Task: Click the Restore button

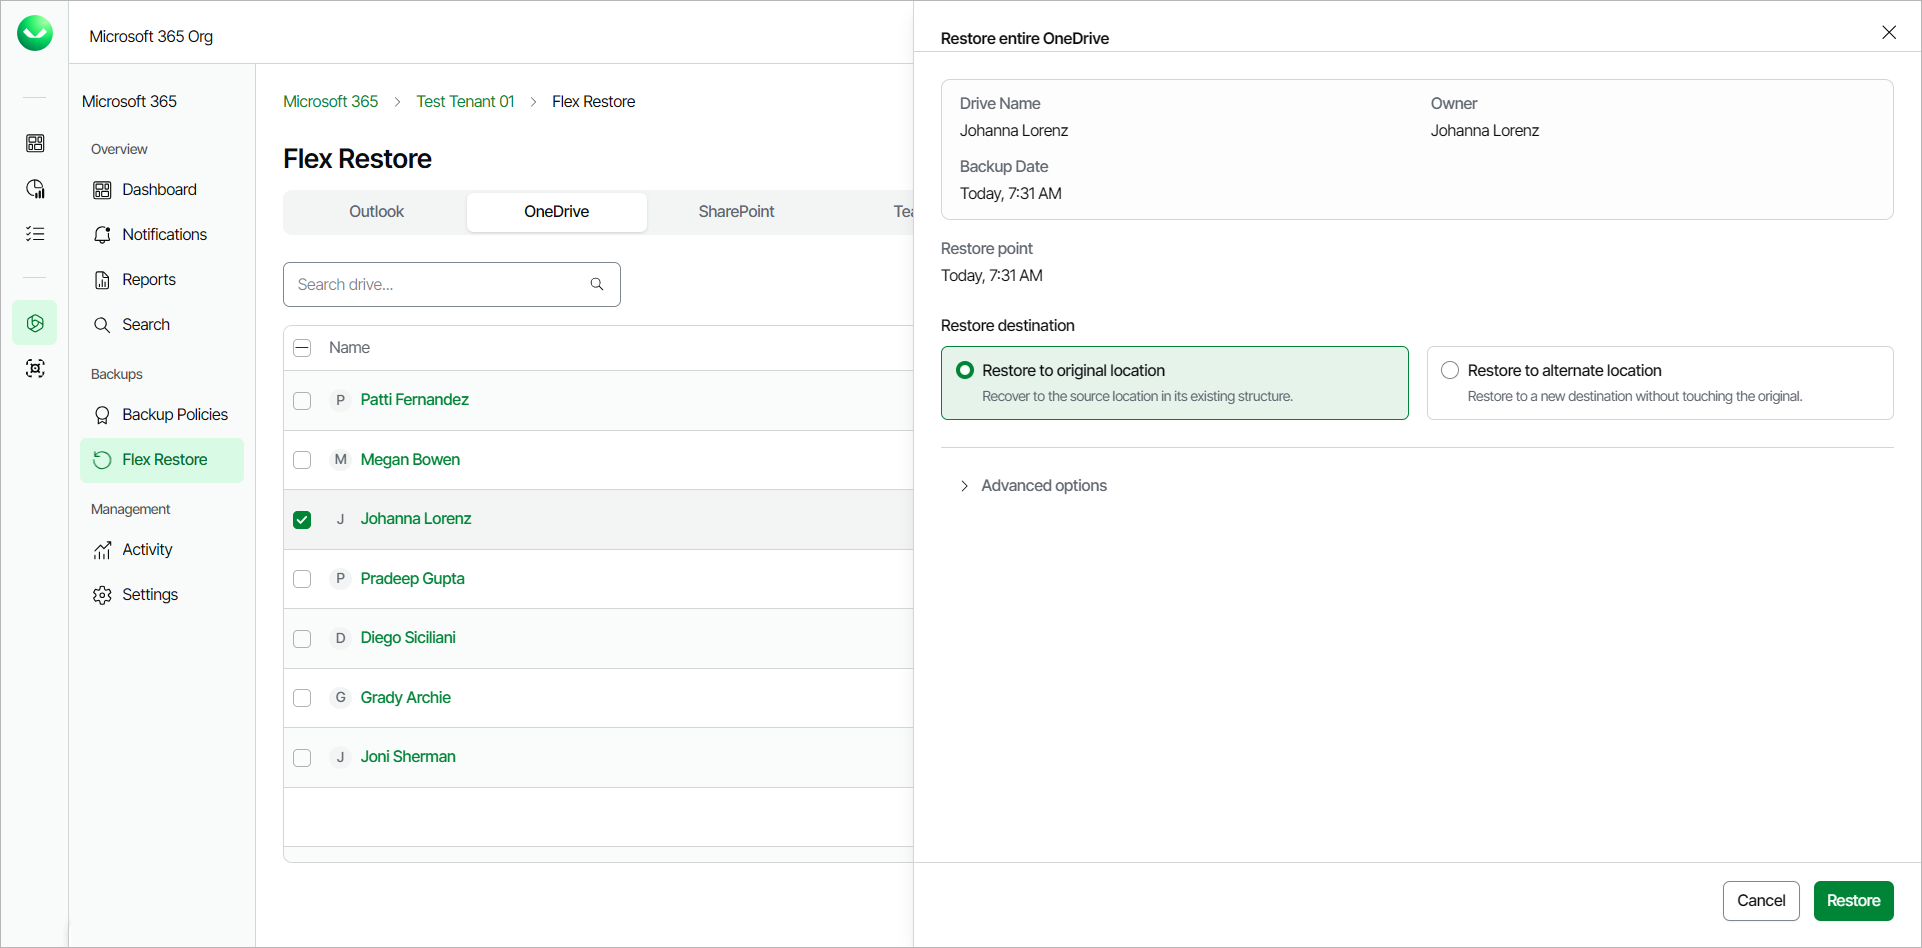Action: point(1853,901)
